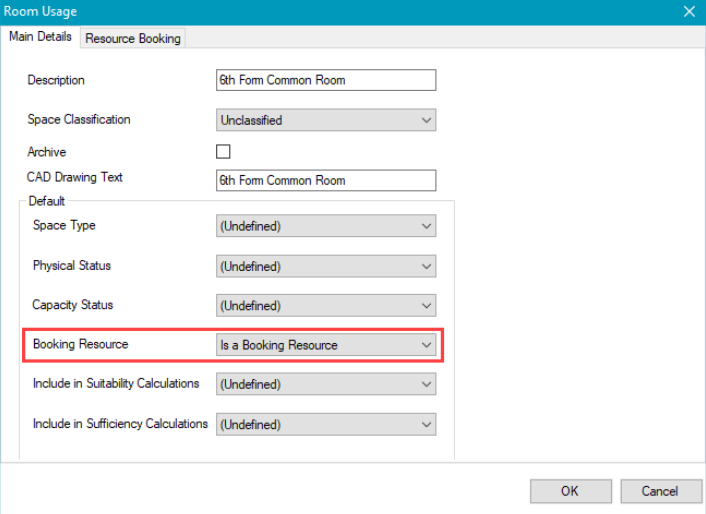Viewport: 706px width, 514px height.
Task: Focus the CAD Drawing Text field
Action: pyautogui.click(x=326, y=180)
